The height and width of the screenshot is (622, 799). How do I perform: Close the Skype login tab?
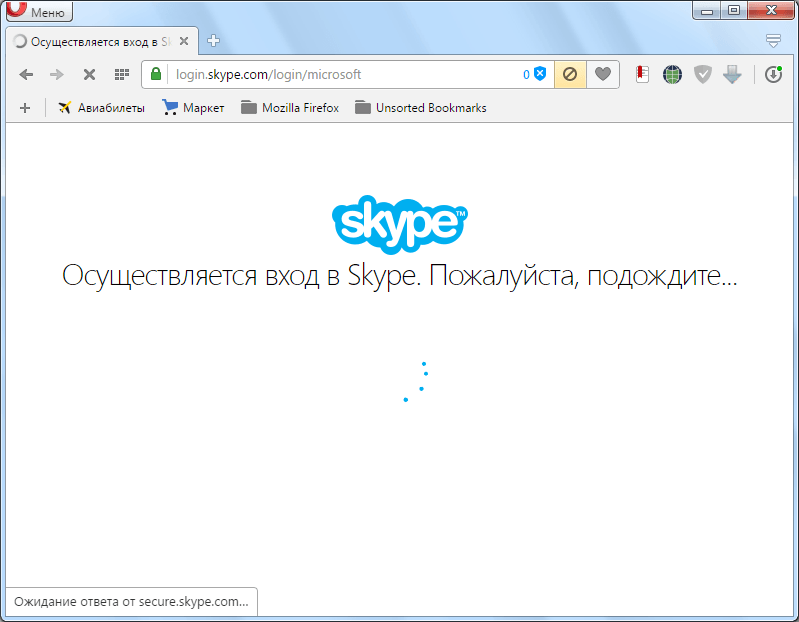pyautogui.click(x=184, y=41)
